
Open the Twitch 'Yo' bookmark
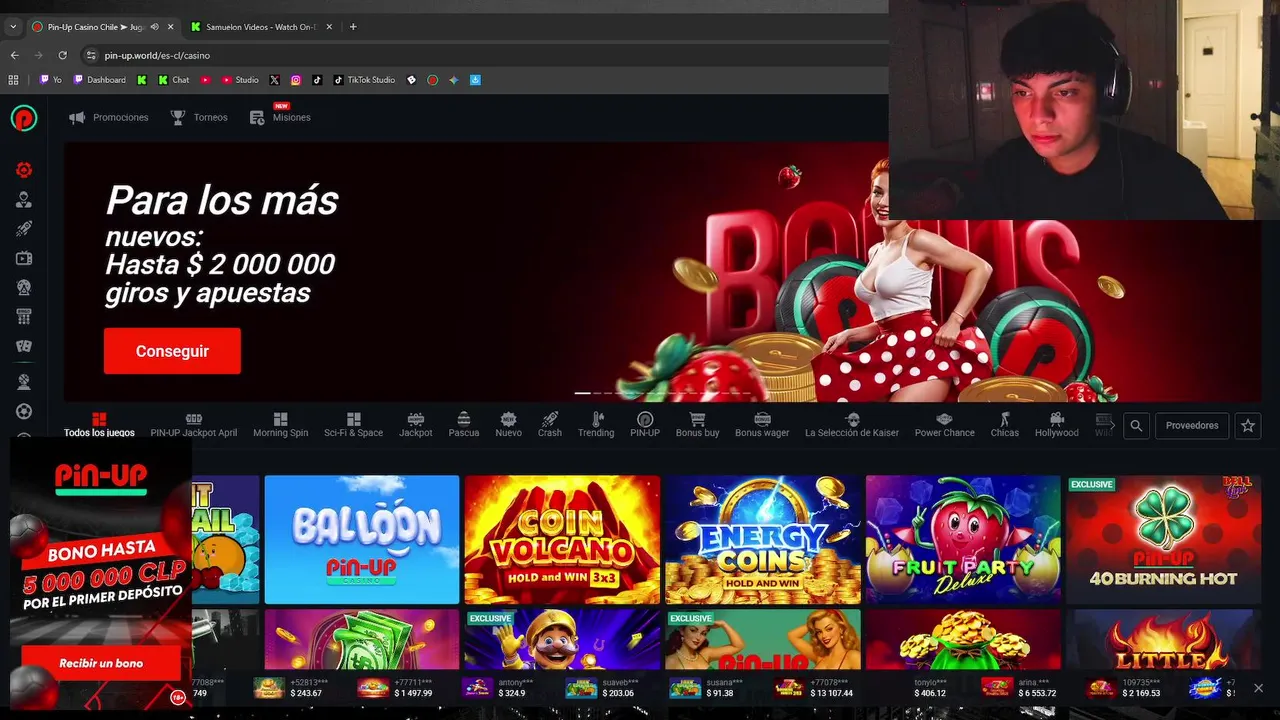(50, 80)
